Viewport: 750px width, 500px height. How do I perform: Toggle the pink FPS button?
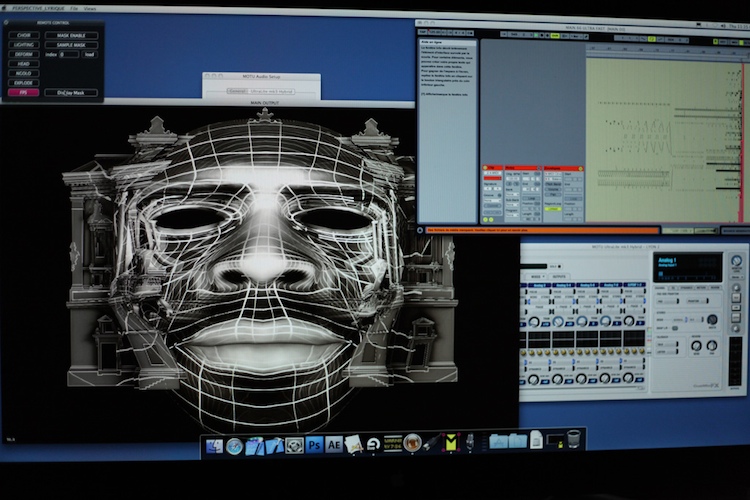pyautogui.click(x=22, y=92)
